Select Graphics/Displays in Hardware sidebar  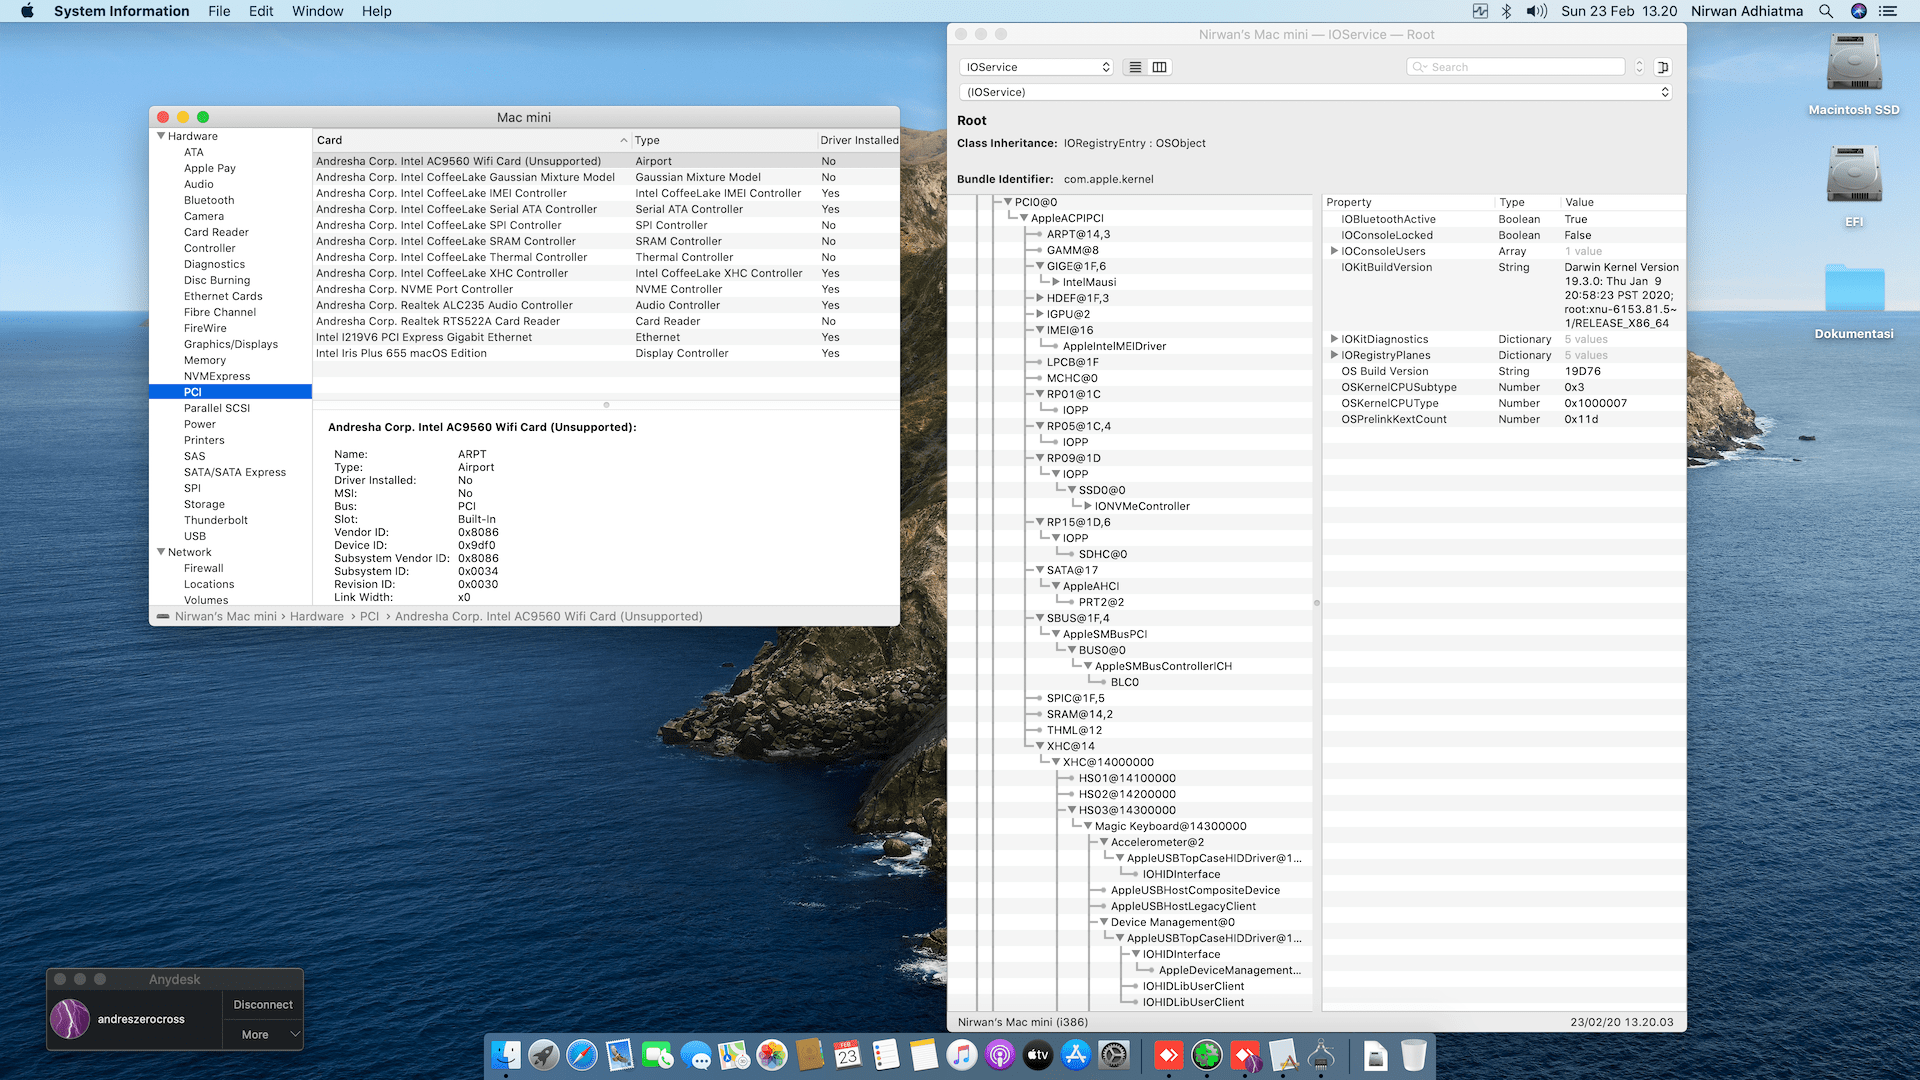tap(231, 344)
